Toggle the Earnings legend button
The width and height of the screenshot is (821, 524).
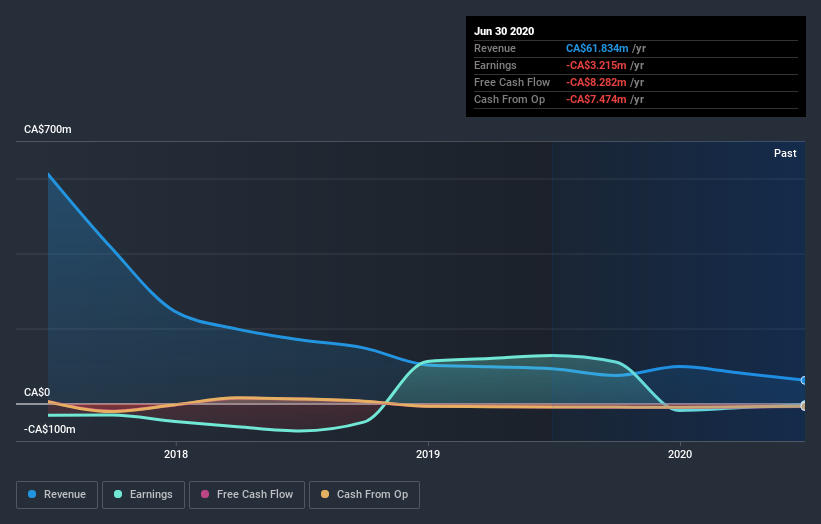click(143, 495)
